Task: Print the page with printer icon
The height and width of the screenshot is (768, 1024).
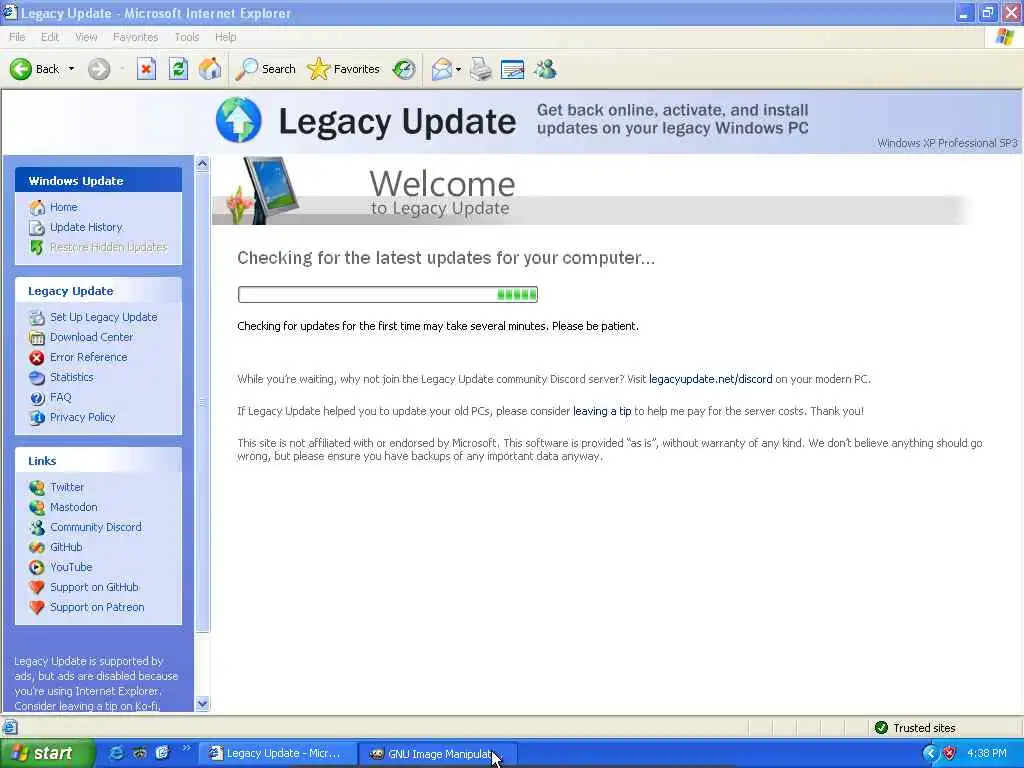Action: pyautogui.click(x=481, y=69)
